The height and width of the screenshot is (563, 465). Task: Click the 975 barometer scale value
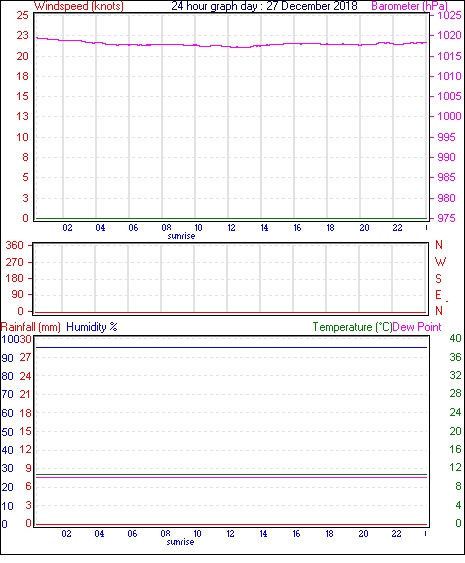[x=446, y=218]
